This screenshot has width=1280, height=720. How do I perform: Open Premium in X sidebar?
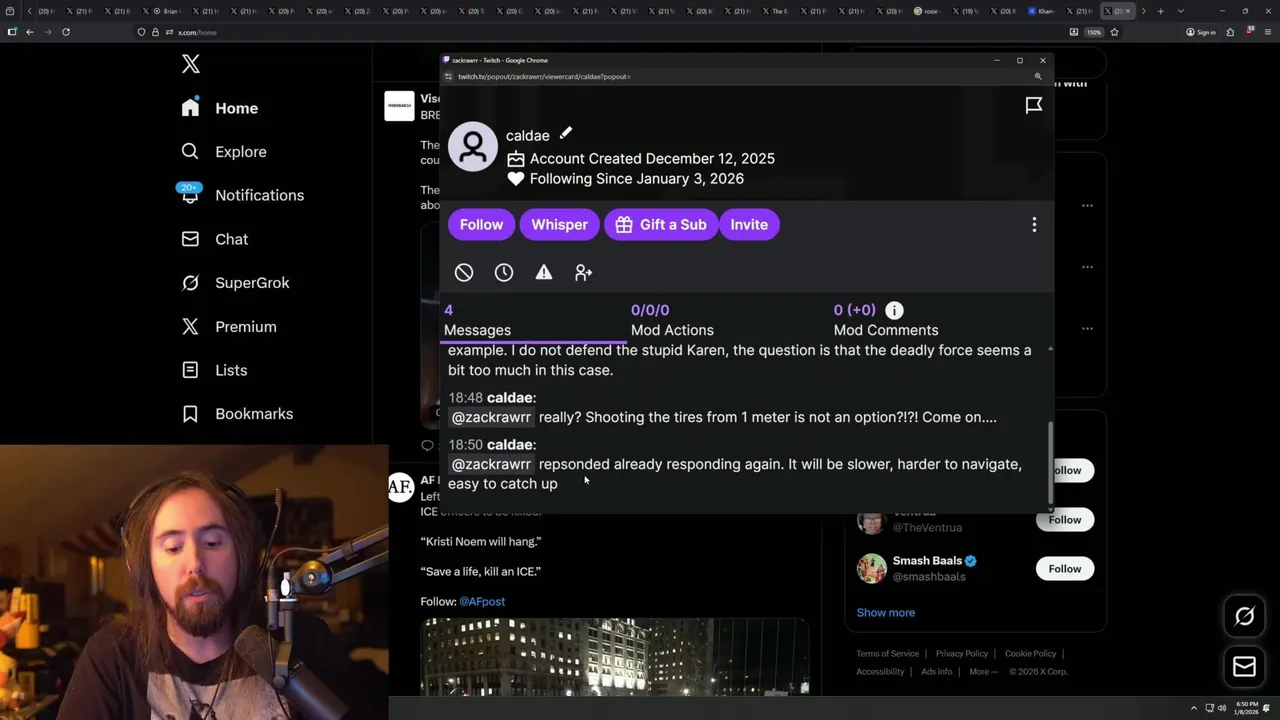tap(228, 327)
